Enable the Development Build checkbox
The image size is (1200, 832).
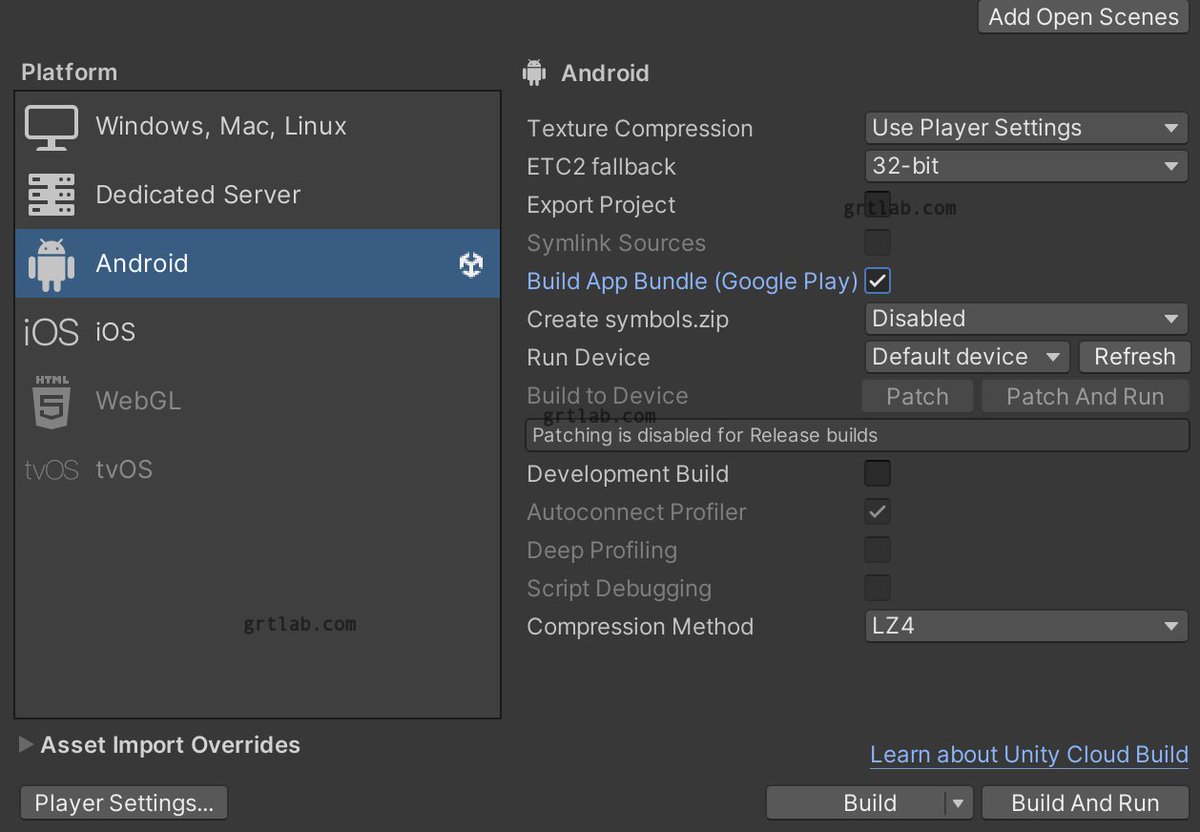tap(877, 473)
